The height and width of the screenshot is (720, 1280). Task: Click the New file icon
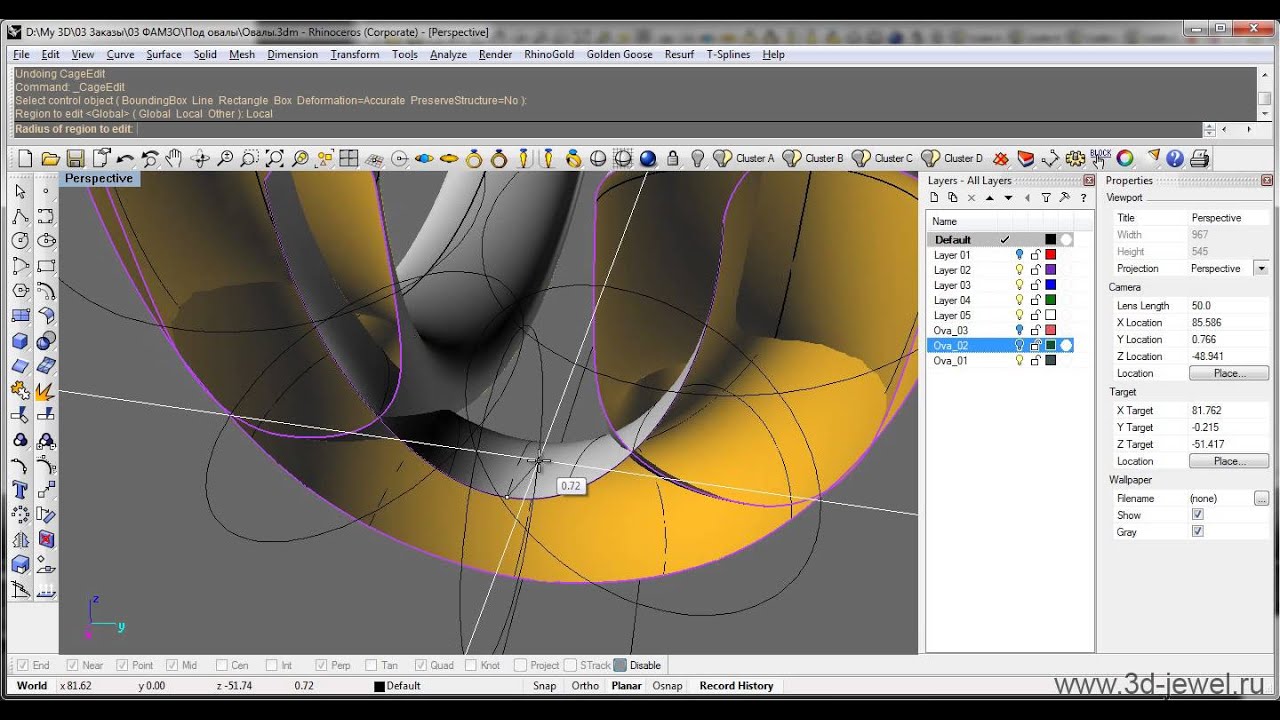[26, 158]
